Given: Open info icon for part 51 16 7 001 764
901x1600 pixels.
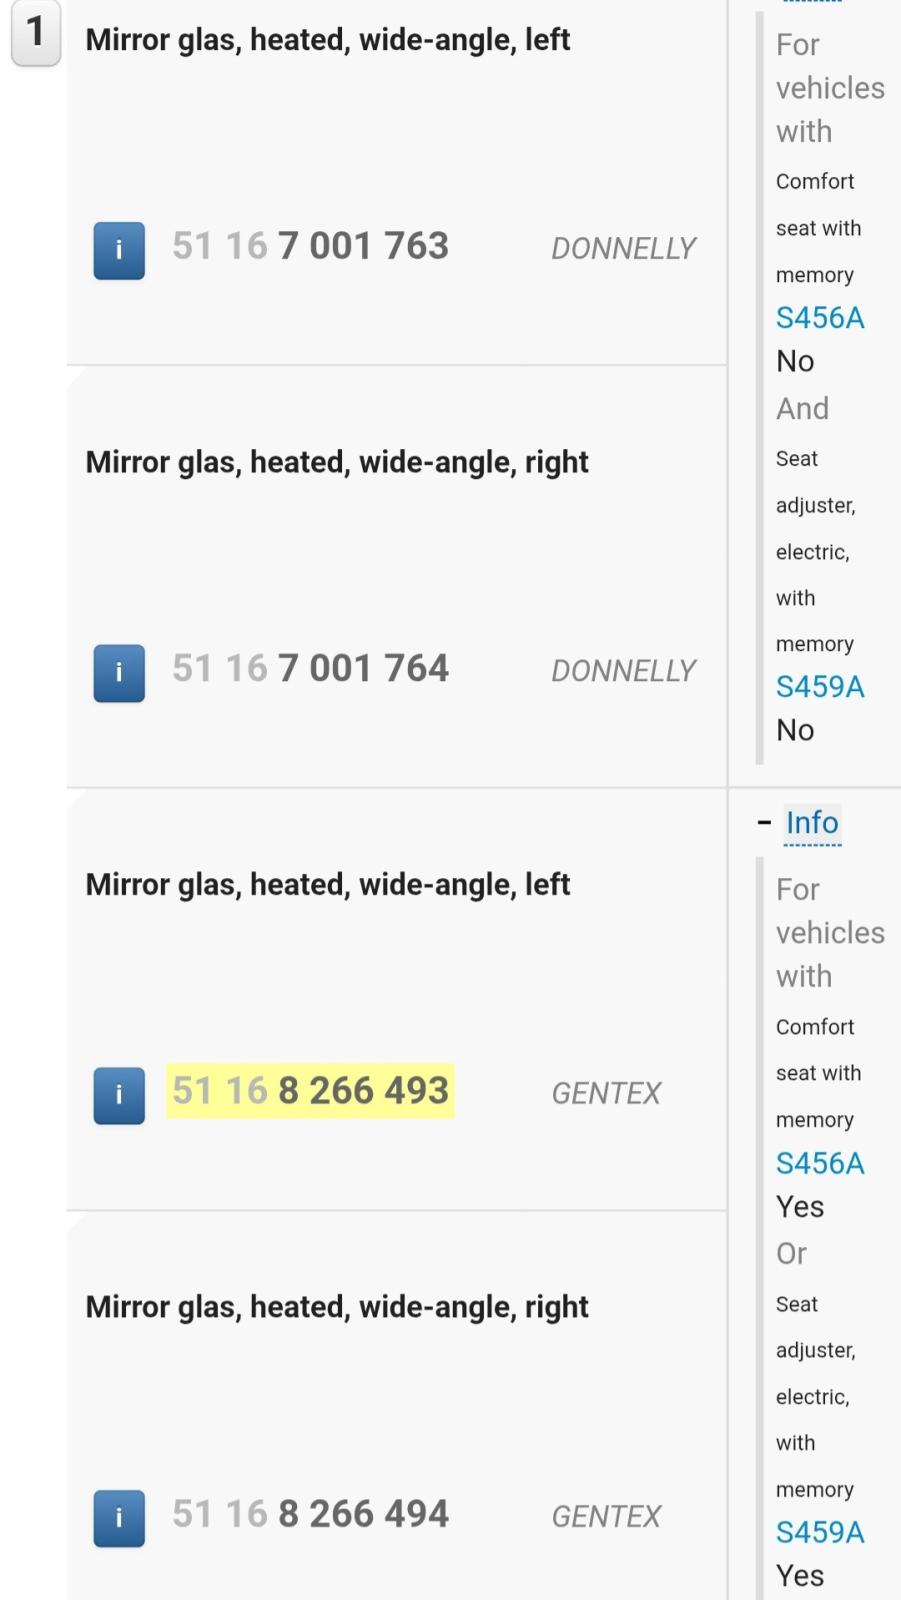Looking at the screenshot, I should coord(119,673).
